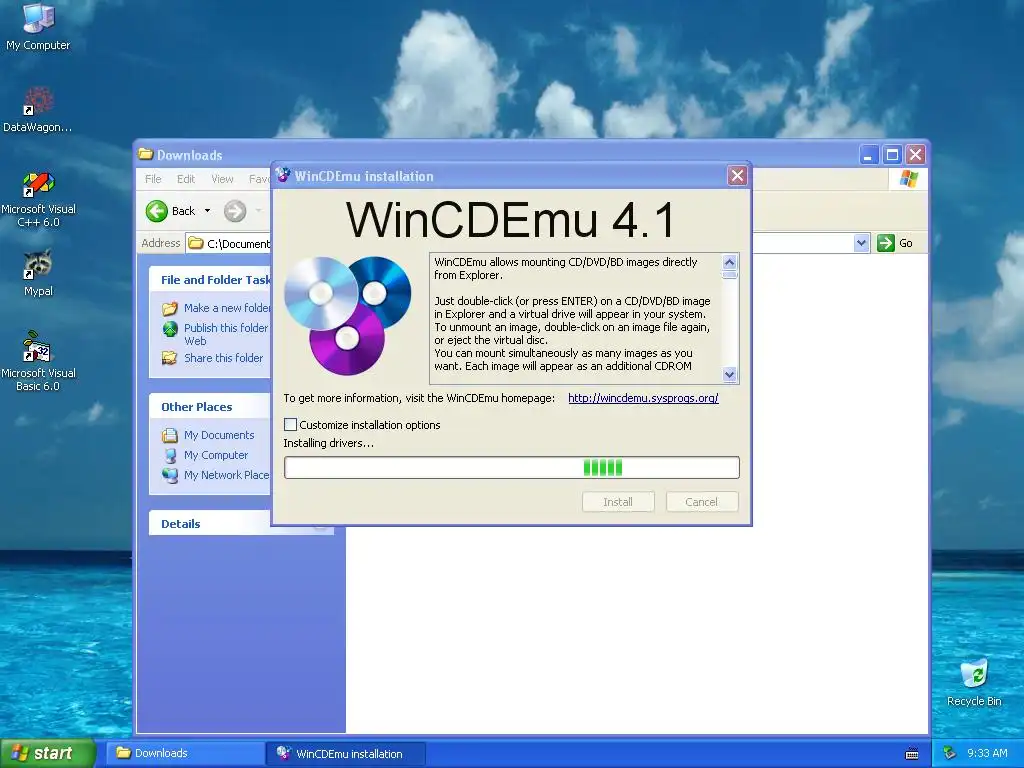The width and height of the screenshot is (1024, 768).
Task: Switch to Downloads taskbar button
Action: pos(185,753)
